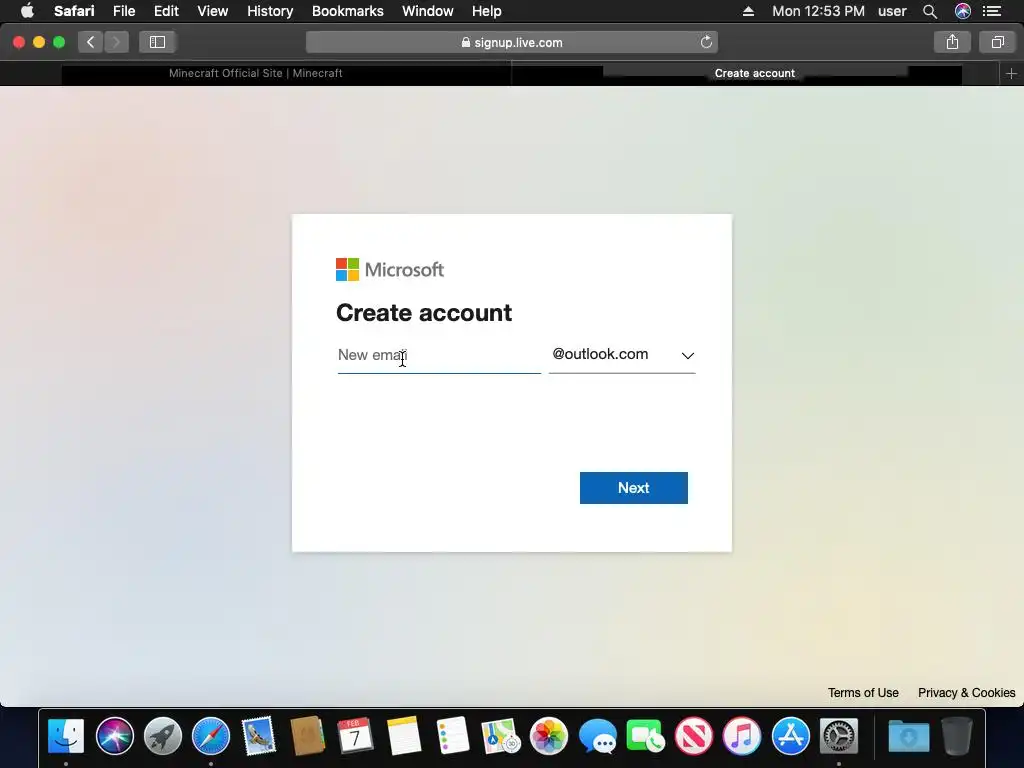This screenshot has height=768, width=1024.
Task: Open Siri from the menu bar
Action: point(963,11)
